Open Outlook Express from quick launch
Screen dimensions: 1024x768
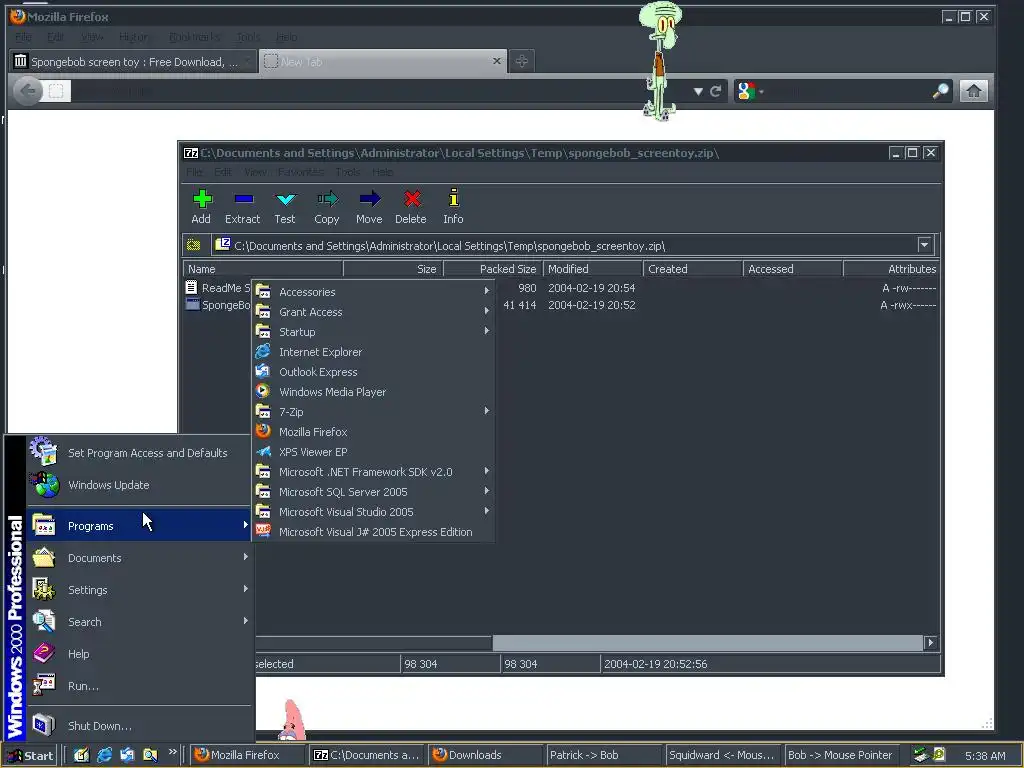127,755
